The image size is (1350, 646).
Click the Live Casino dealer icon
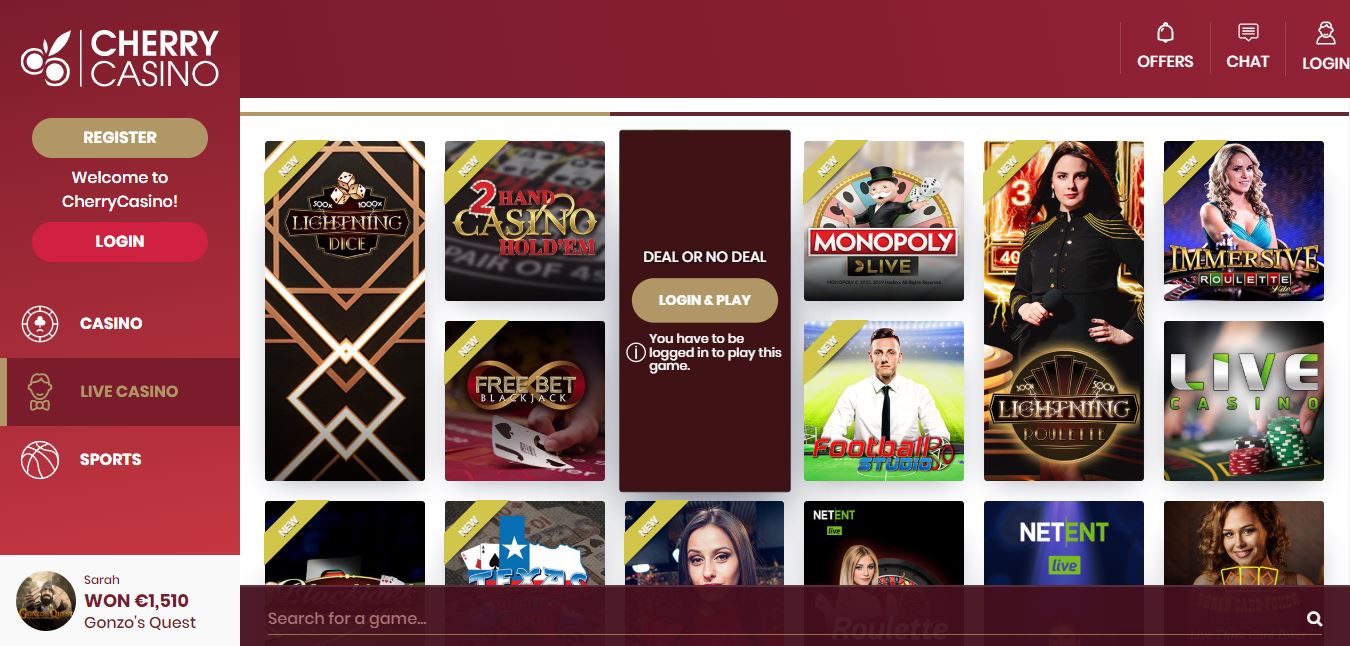tap(40, 392)
